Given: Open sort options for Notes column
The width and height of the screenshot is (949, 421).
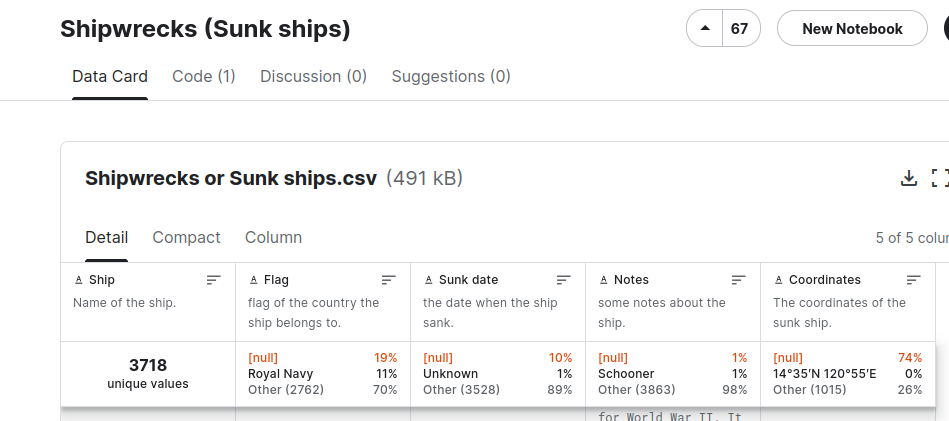Looking at the screenshot, I should point(739,280).
